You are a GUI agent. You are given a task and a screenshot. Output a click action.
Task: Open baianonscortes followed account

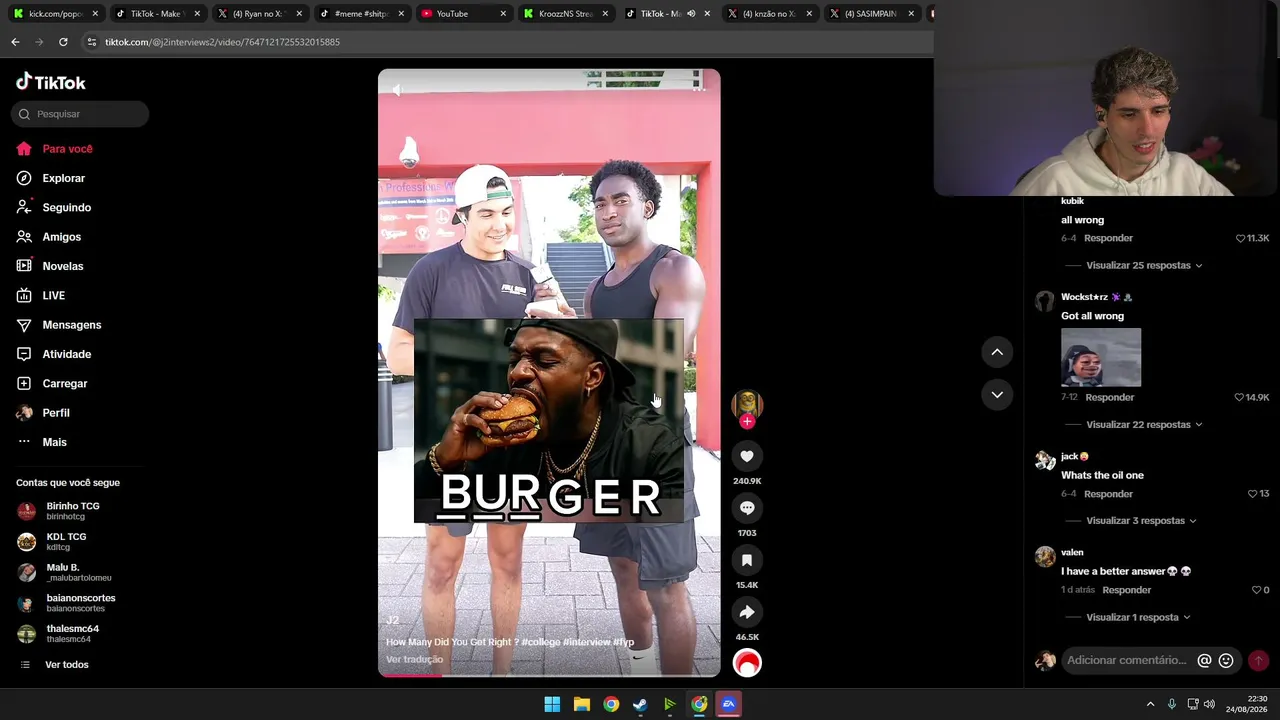[x=67, y=603]
